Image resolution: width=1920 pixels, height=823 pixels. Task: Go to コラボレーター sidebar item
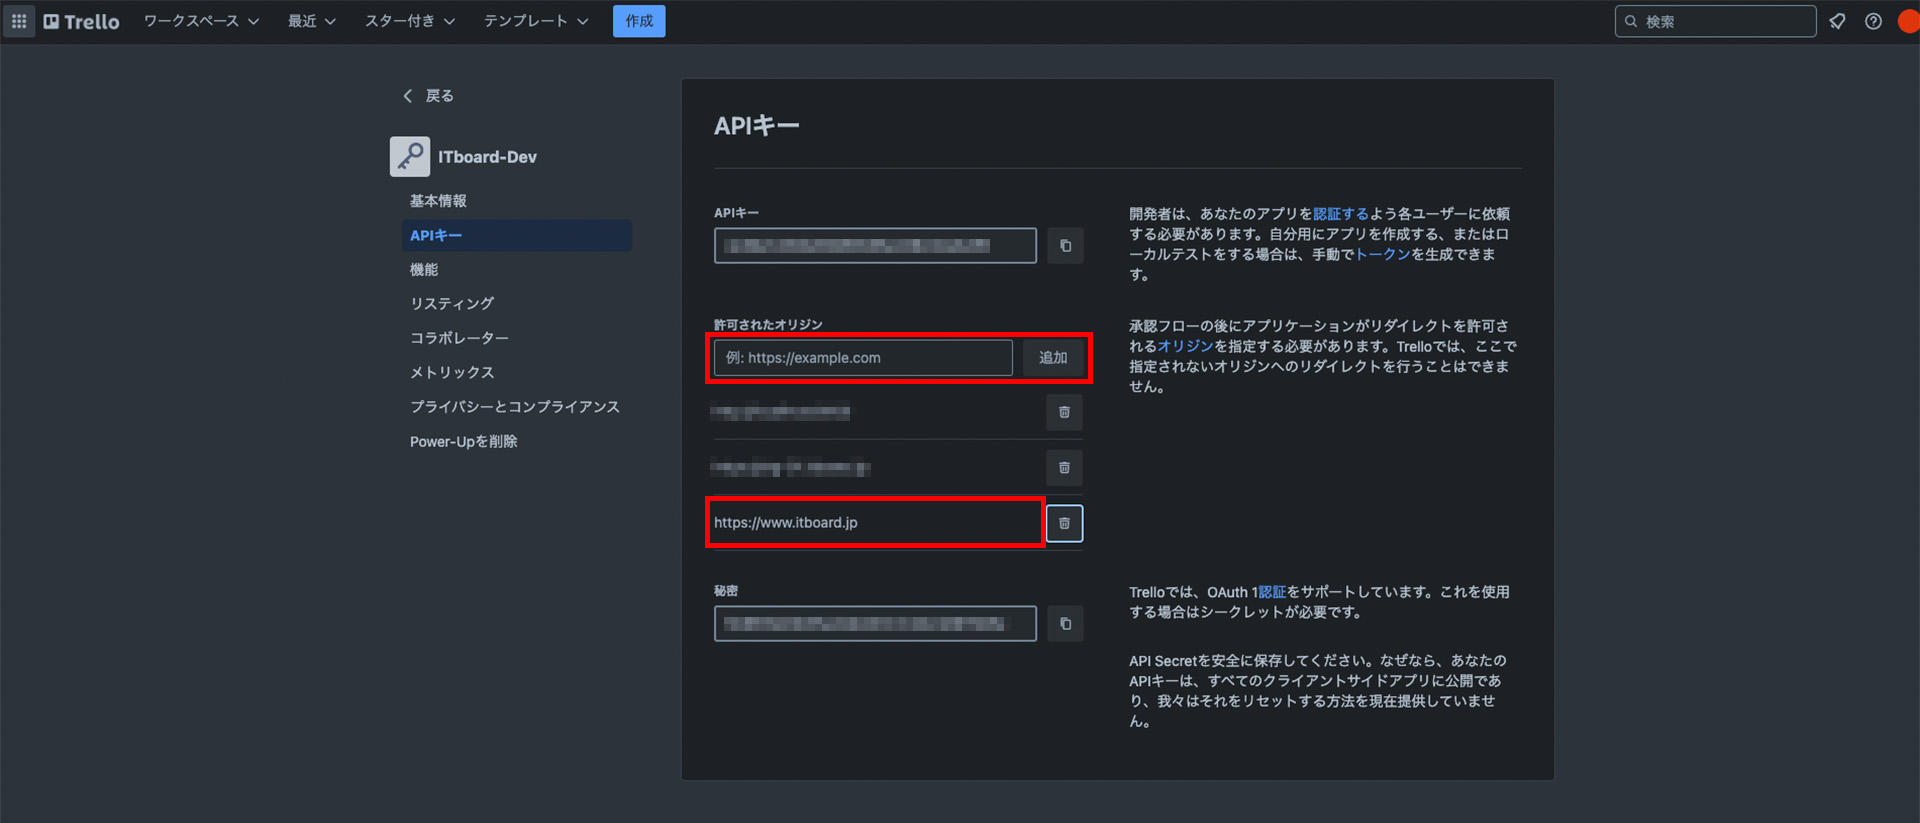[459, 338]
